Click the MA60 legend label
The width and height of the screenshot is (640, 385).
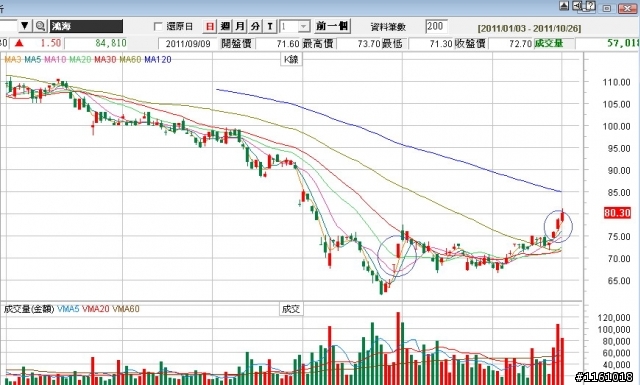(130, 60)
